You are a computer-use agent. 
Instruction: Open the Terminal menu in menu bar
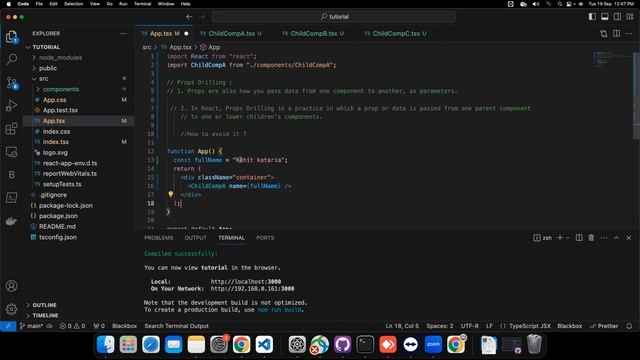click(142, 4)
